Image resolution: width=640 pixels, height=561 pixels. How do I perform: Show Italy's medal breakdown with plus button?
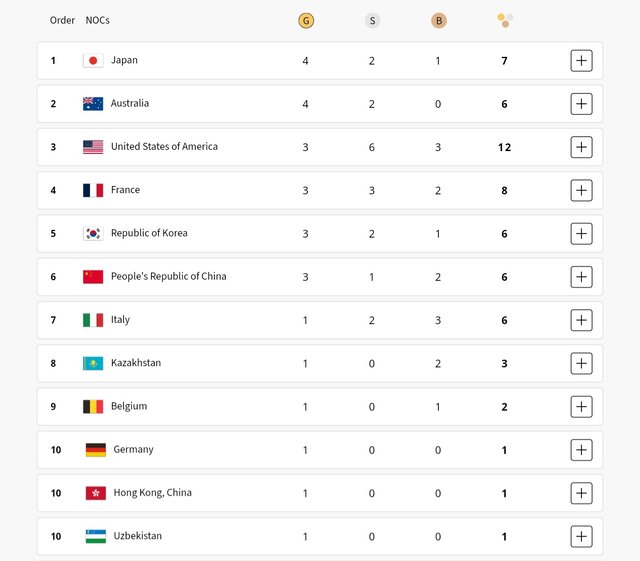[x=581, y=320]
